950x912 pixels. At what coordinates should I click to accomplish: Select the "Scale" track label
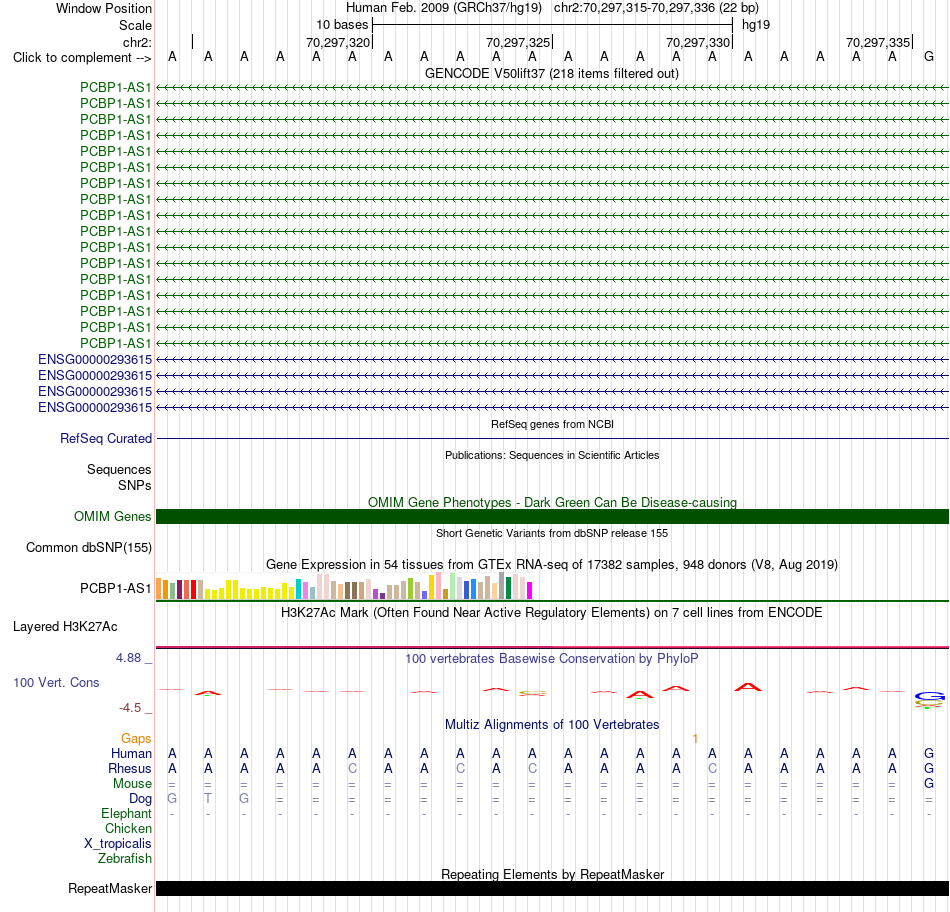click(x=135, y=25)
